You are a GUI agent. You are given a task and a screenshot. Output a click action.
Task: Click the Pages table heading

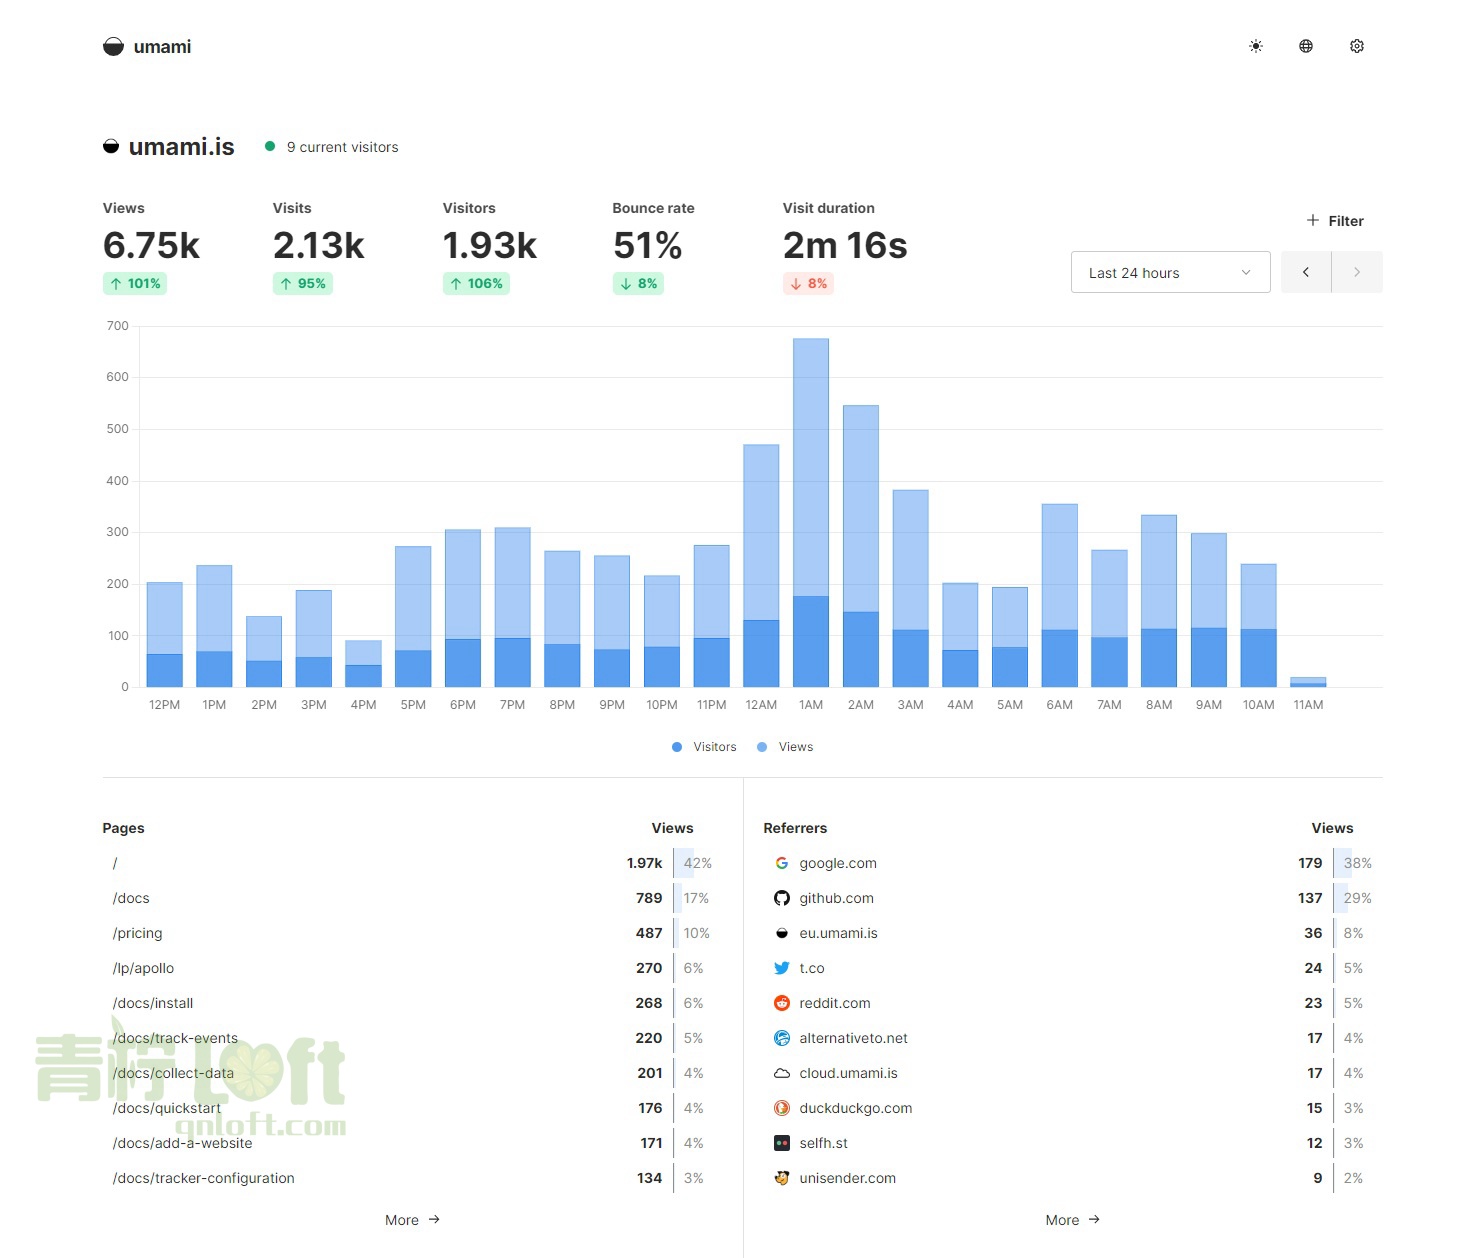coord(123,828)
